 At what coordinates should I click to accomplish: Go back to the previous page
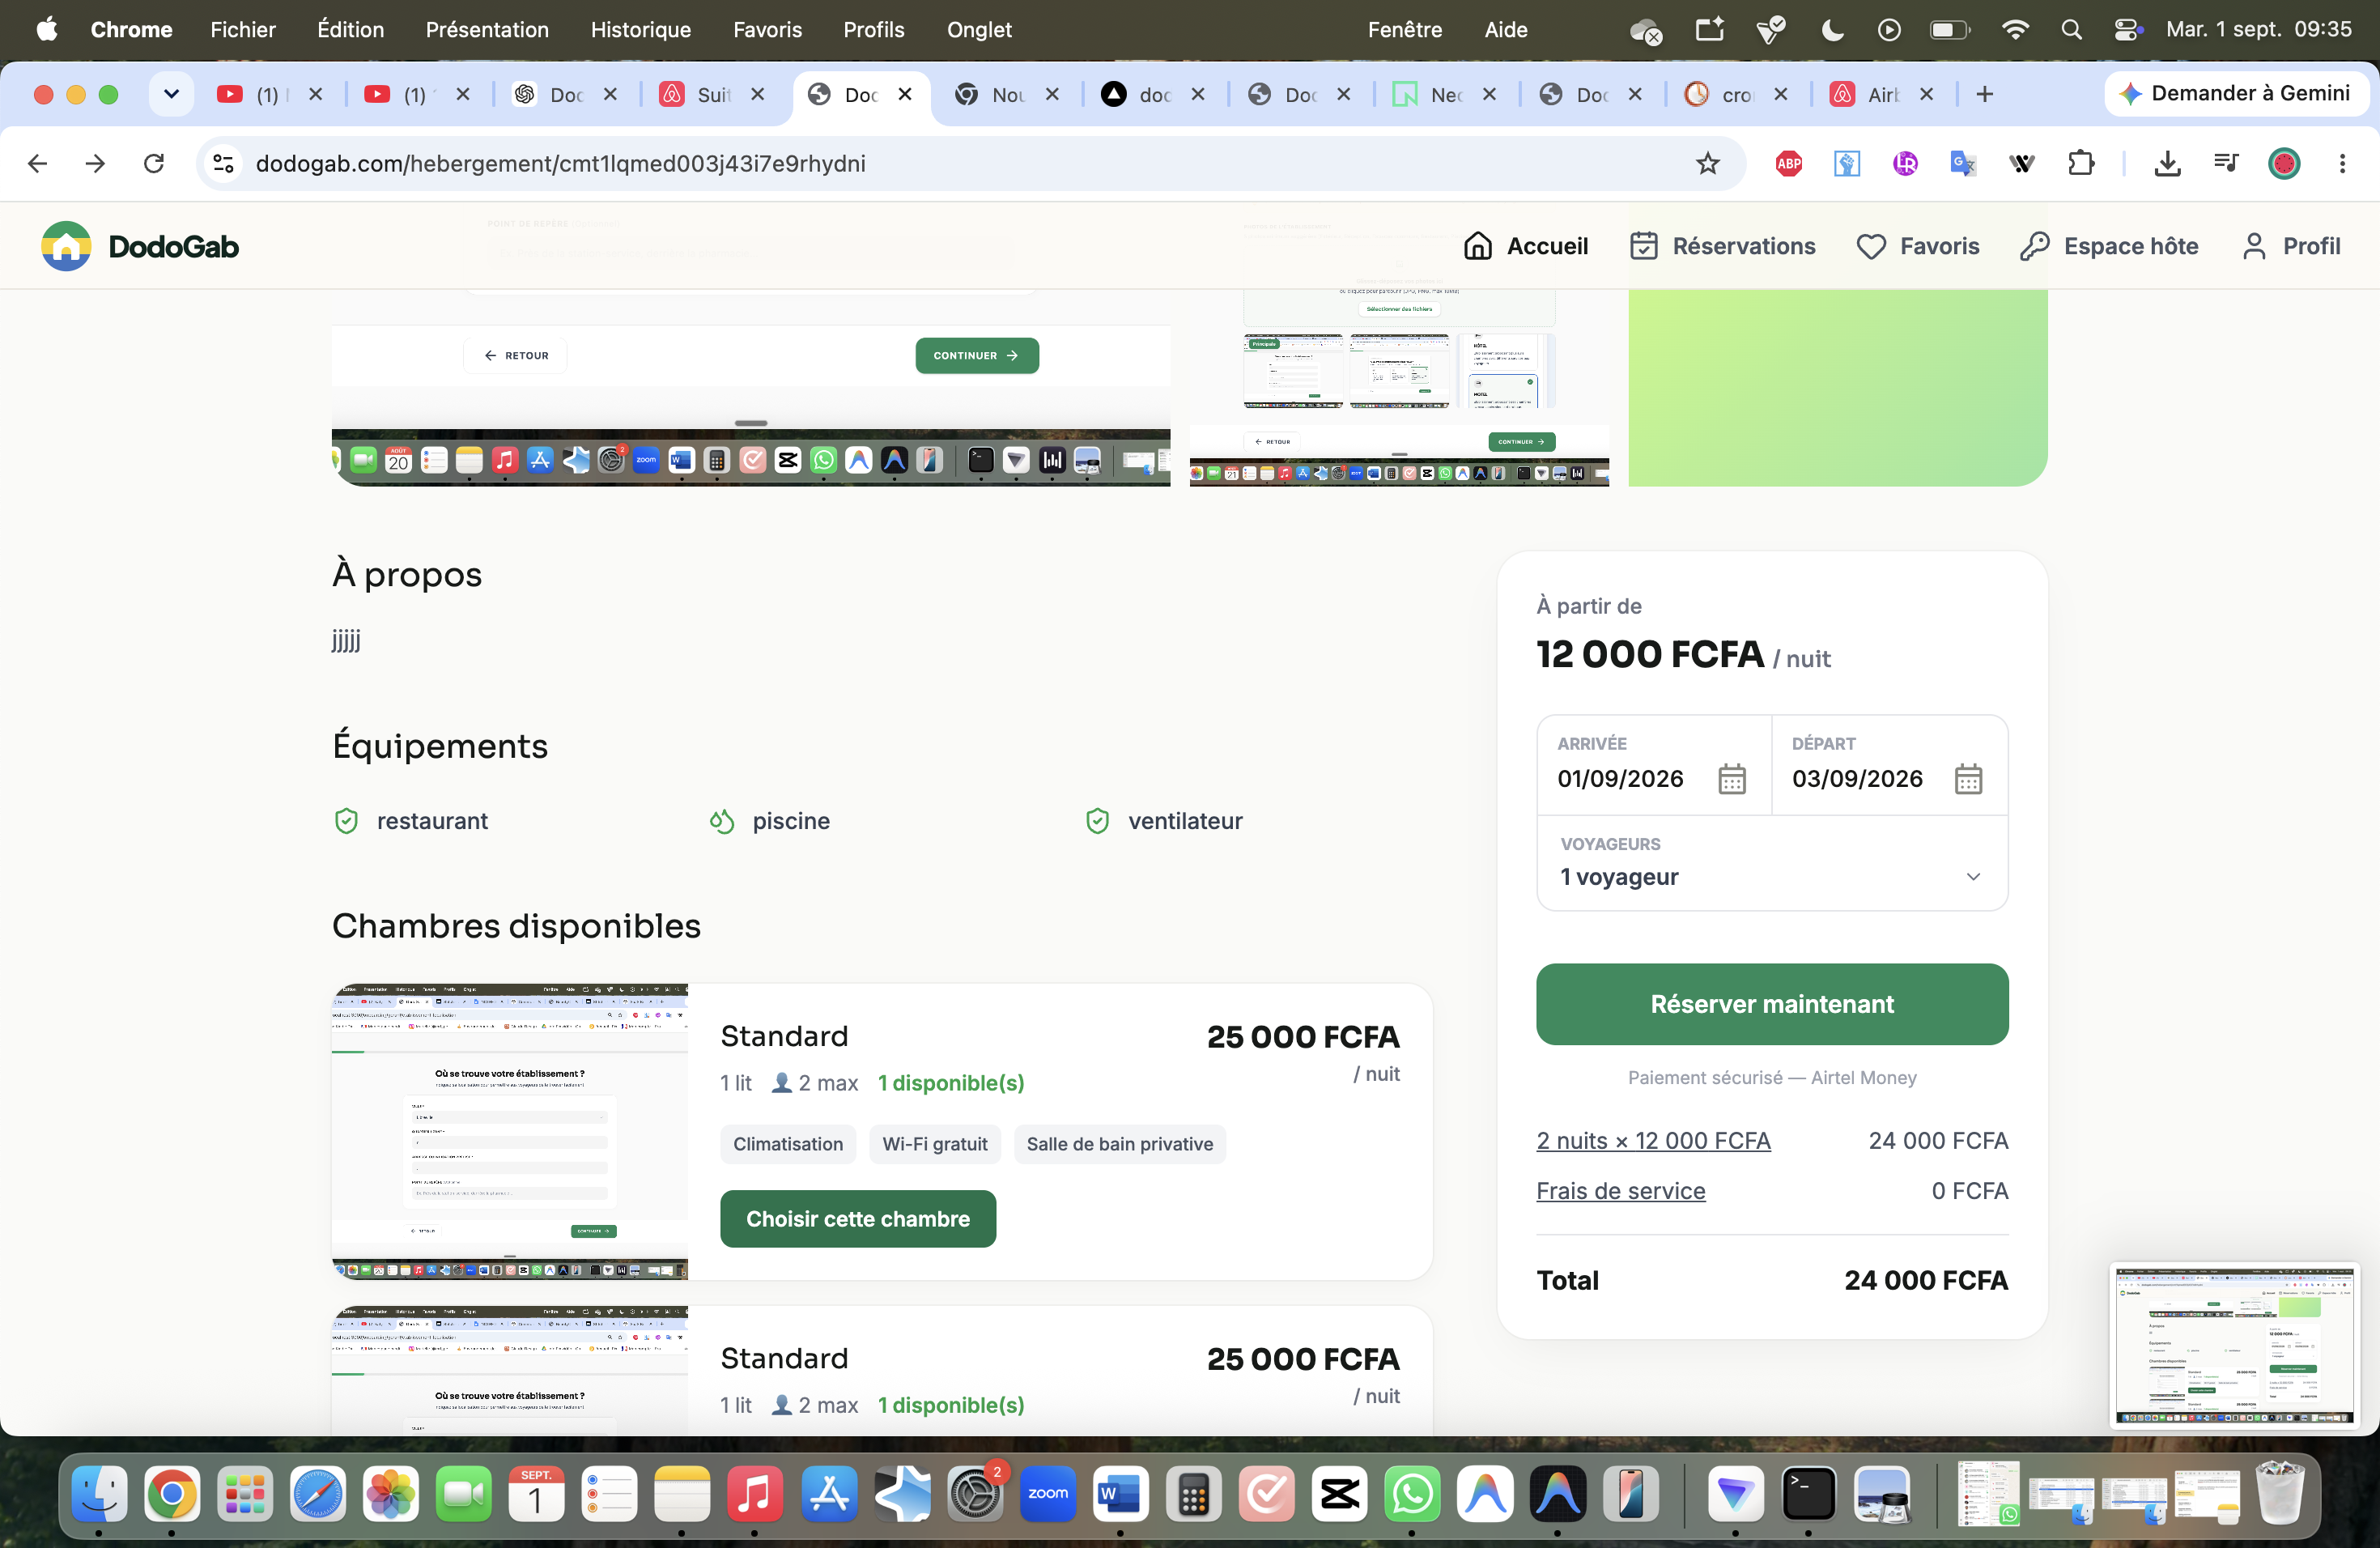38,163
